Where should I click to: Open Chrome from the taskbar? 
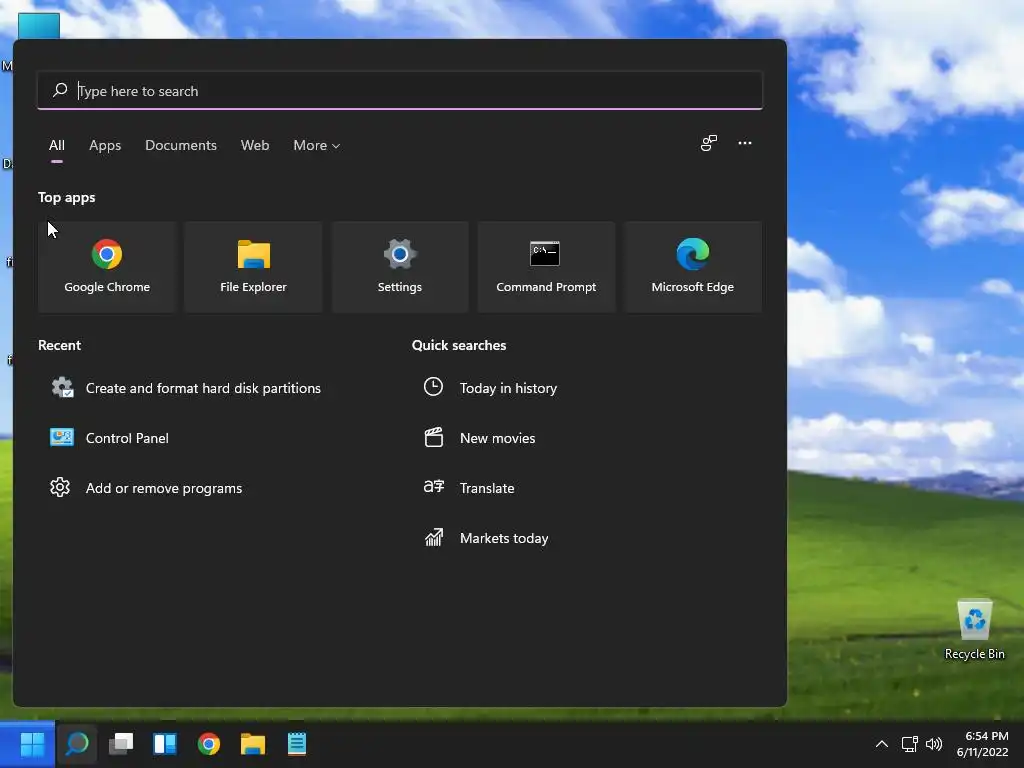pos(209,744)
